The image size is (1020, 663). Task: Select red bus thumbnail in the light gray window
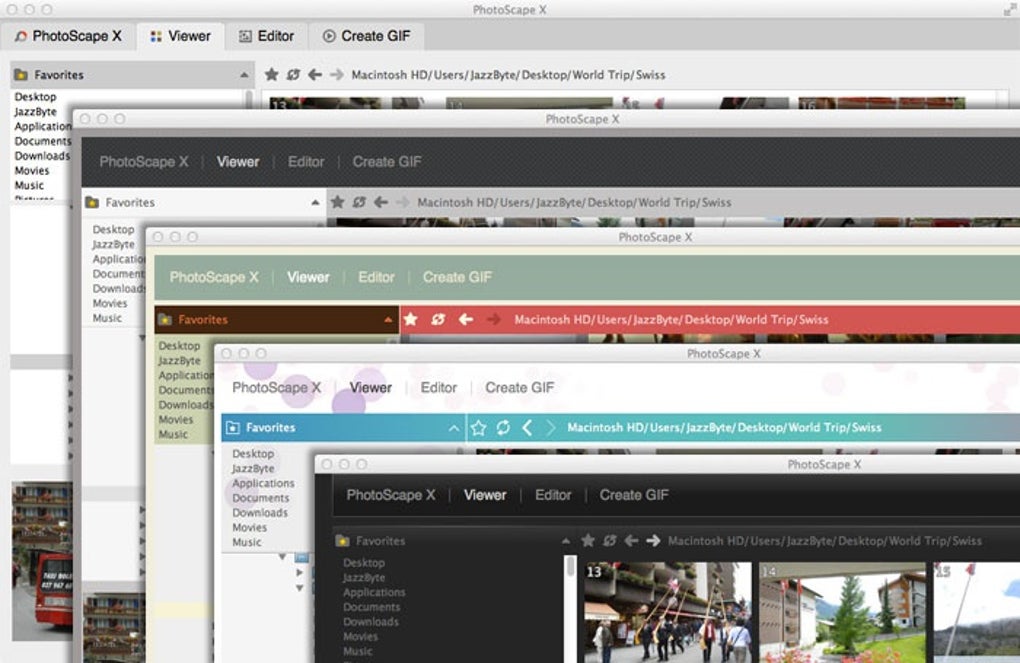click(42, 561)
